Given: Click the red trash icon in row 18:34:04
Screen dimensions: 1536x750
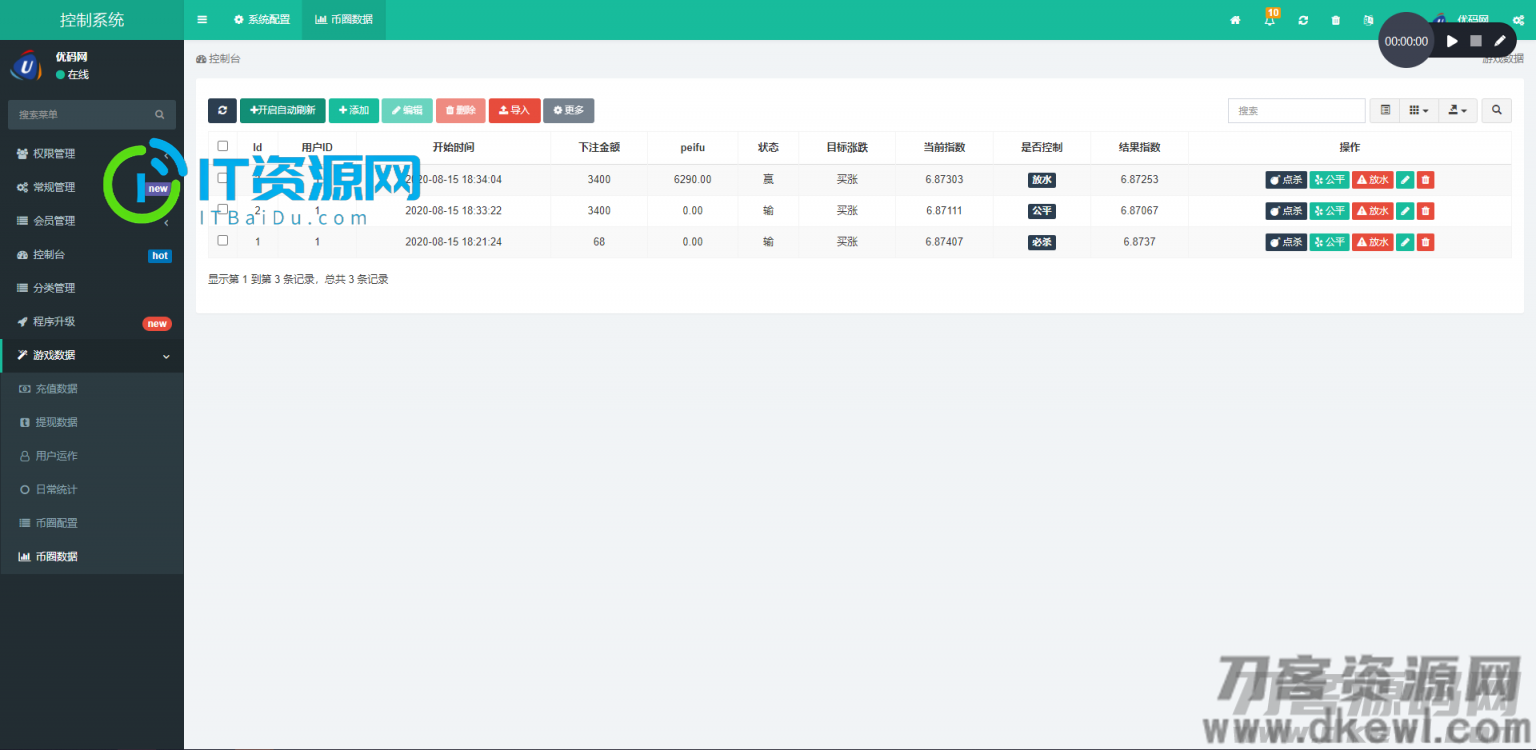Looking at the screenshot, I should (1426, 180).
